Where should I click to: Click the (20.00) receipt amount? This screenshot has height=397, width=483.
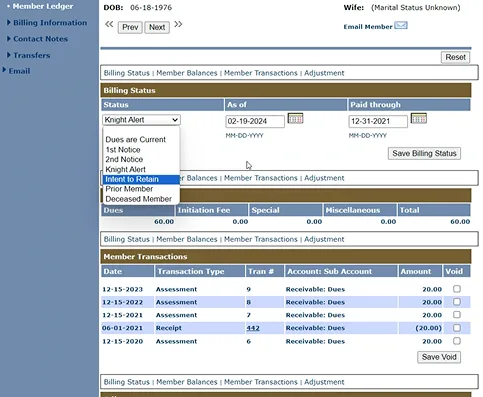pyautogui.click(x=428, y=328)
